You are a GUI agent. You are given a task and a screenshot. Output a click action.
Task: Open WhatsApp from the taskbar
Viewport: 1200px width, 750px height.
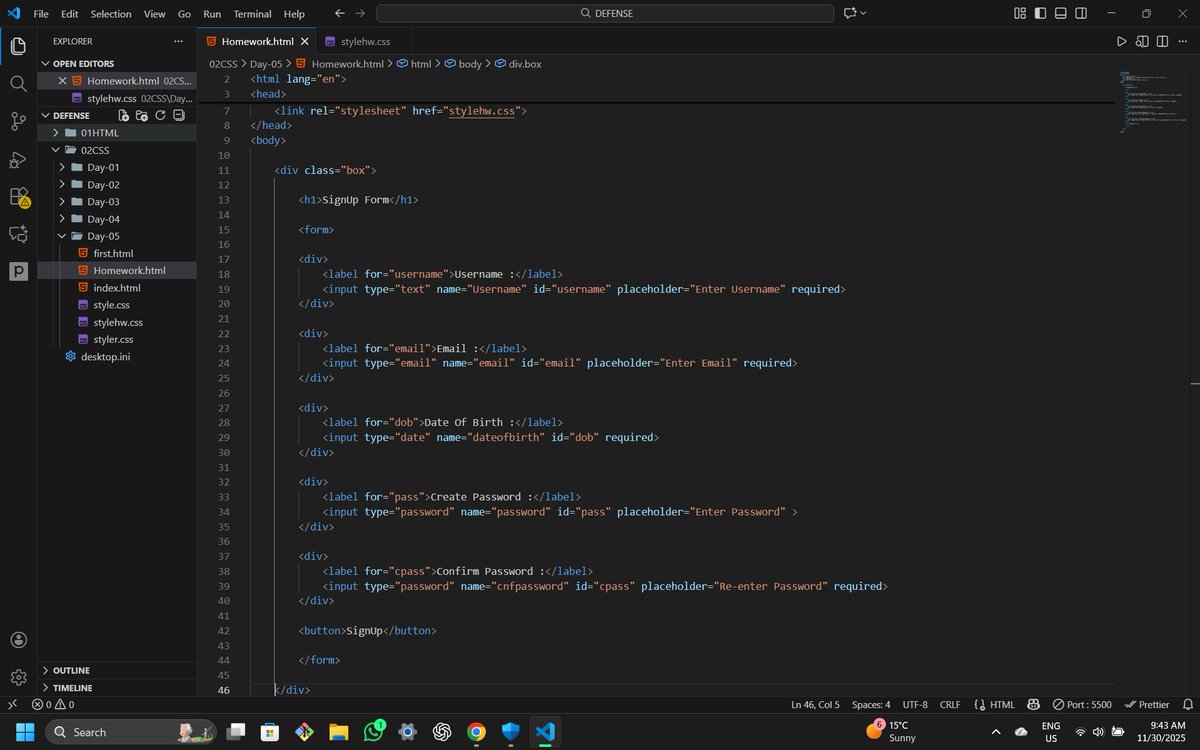pyautogui.click(x=374, y=732)
